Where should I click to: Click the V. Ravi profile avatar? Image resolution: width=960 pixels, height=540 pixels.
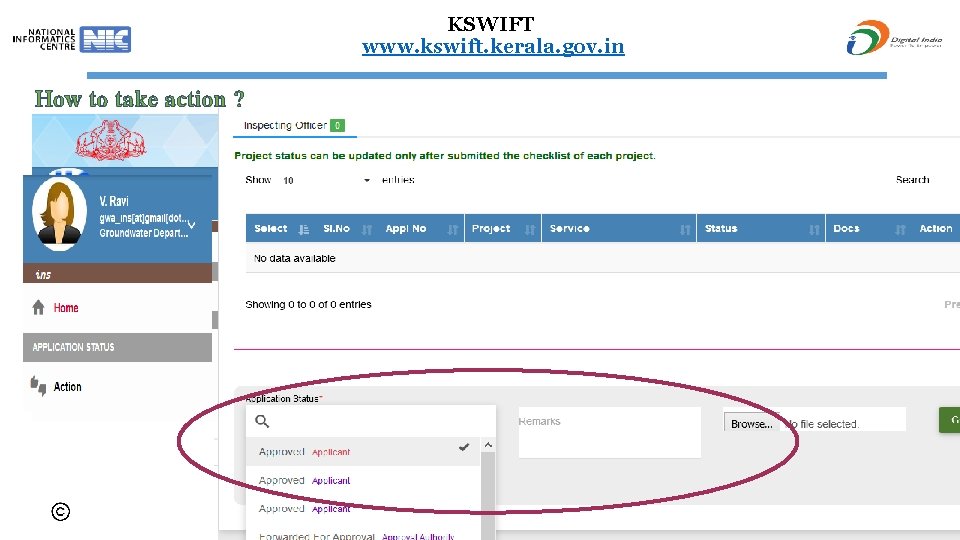(59, 215)
